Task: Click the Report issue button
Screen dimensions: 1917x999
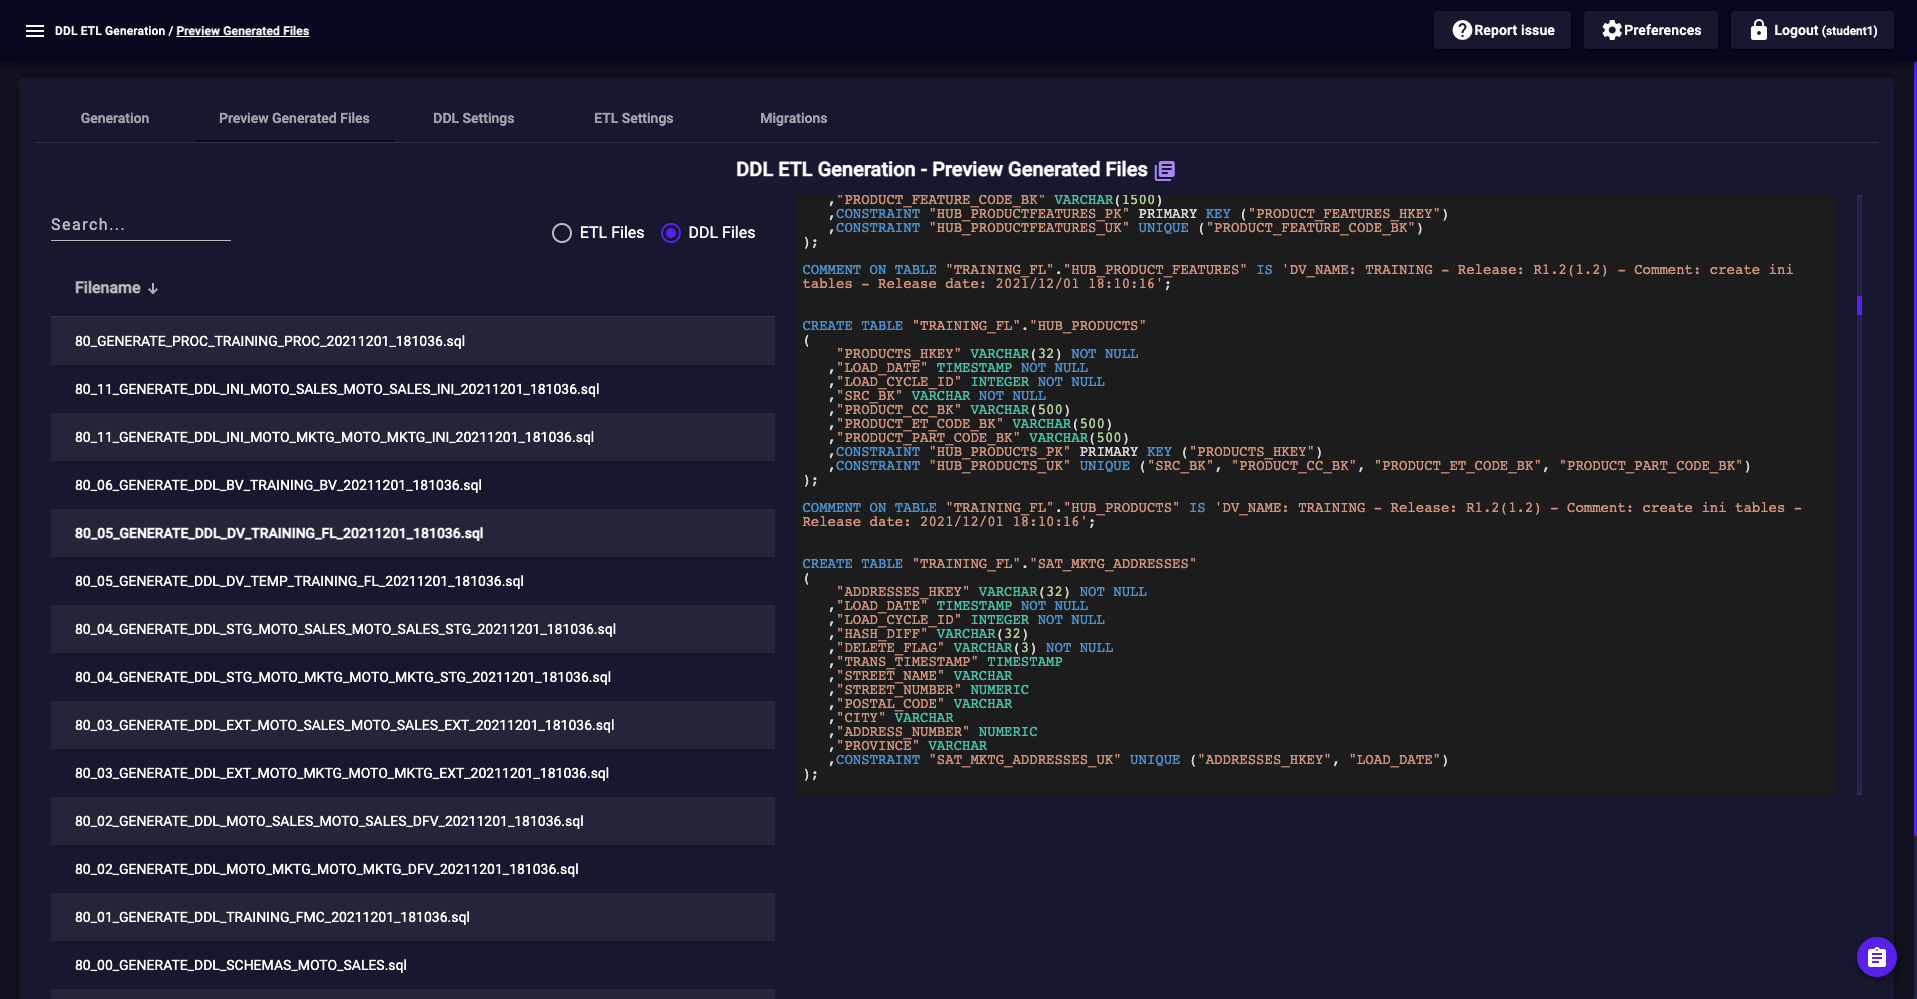Action: [x=1502, y=30]
